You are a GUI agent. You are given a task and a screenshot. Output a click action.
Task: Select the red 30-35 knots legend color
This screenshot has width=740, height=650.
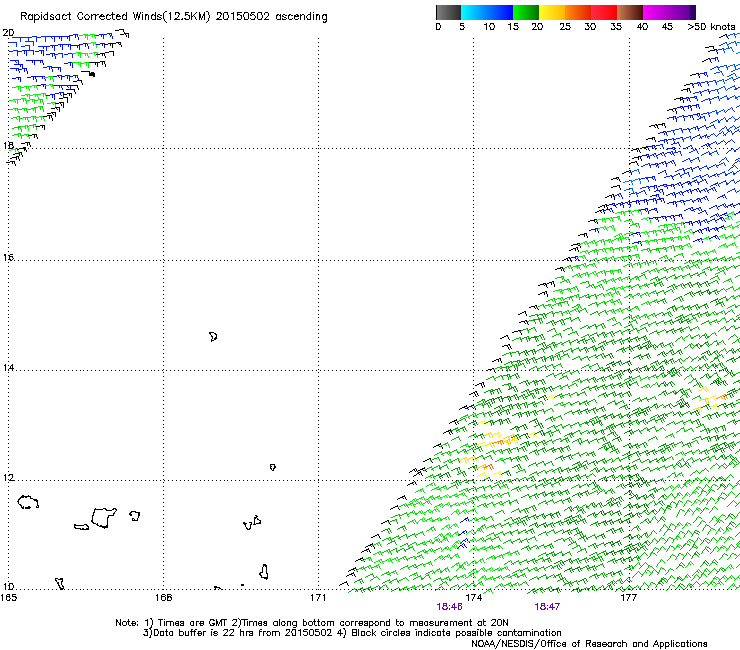point(604,12)
